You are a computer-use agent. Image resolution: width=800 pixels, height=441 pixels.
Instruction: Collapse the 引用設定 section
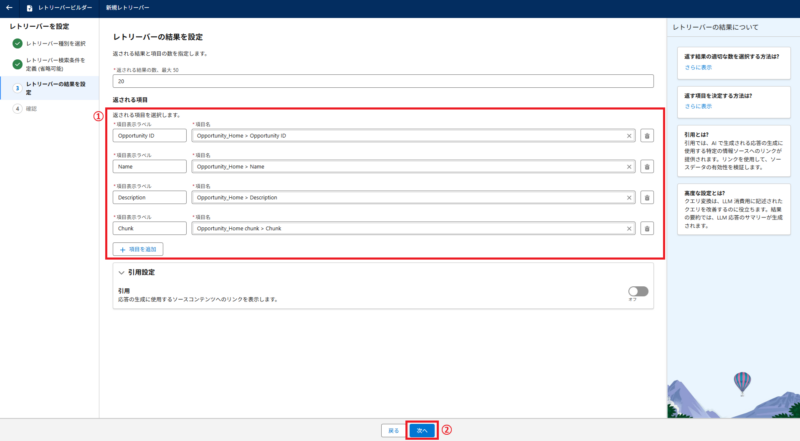pos(121,272)
